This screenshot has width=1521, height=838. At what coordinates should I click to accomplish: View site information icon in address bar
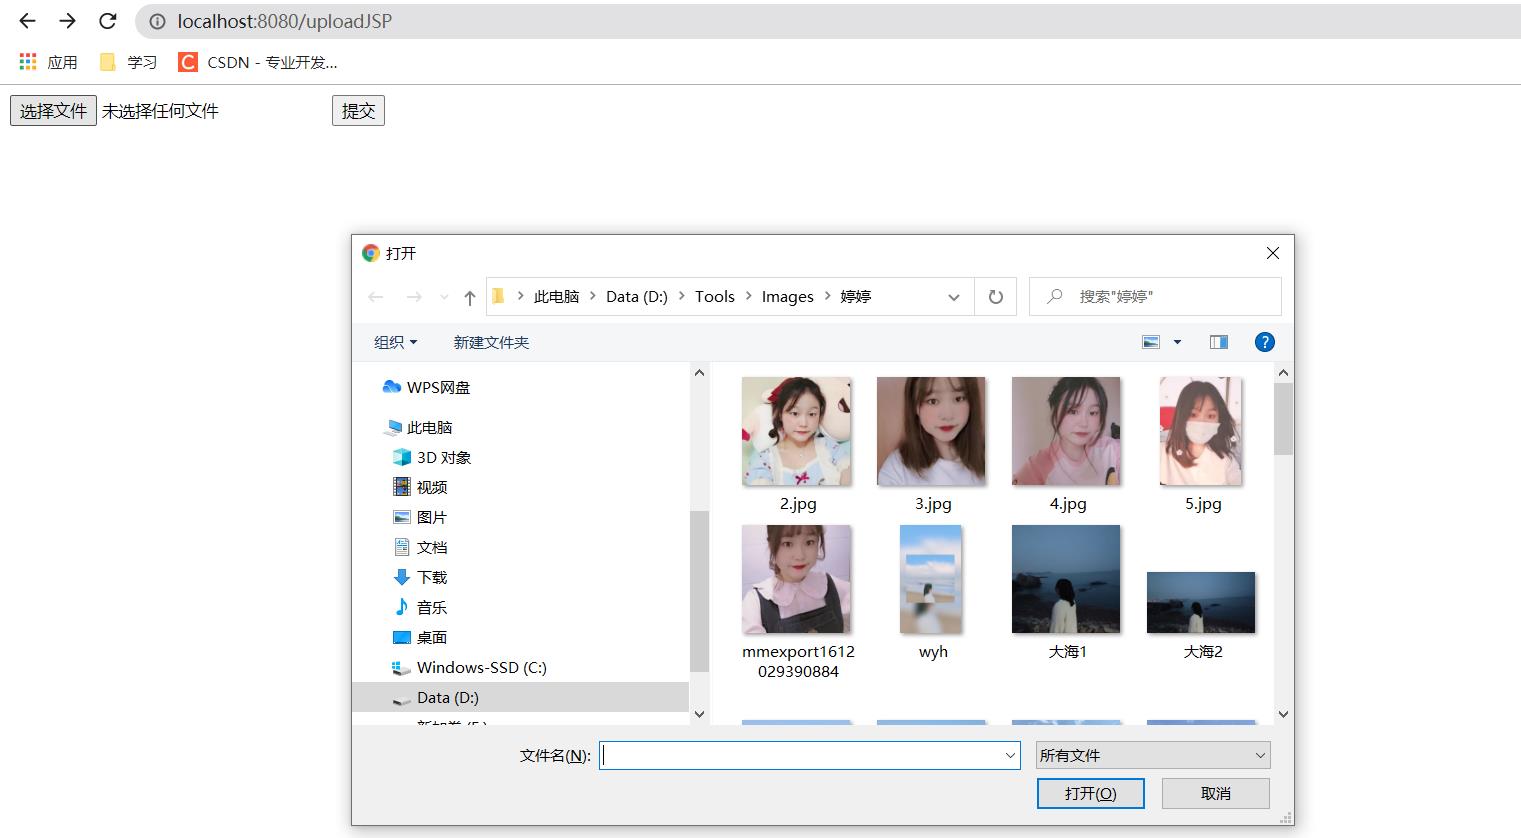tap(157, 21)
